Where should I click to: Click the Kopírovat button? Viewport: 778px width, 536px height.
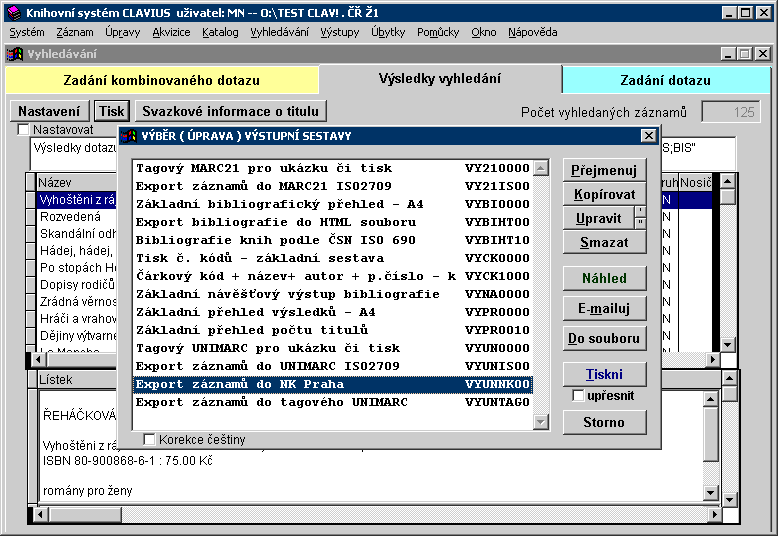604,194
